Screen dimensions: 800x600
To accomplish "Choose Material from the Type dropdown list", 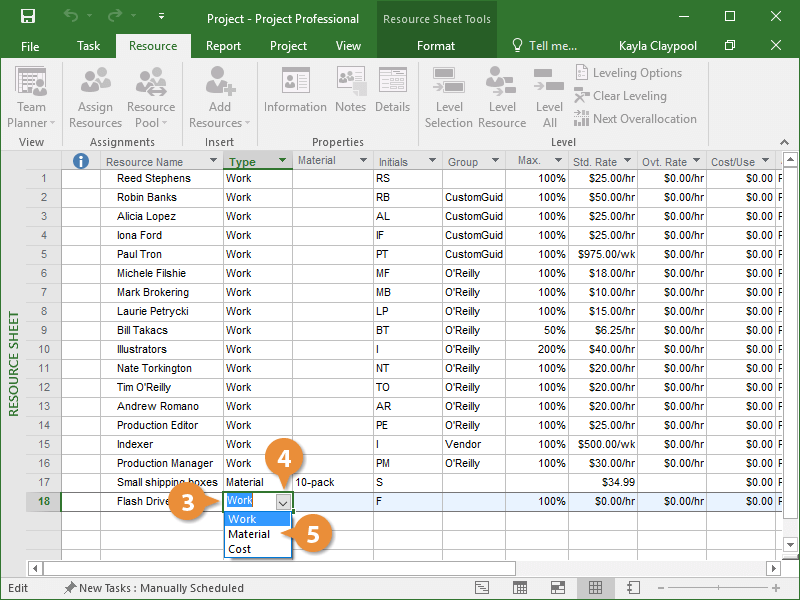I will point(249,534).
